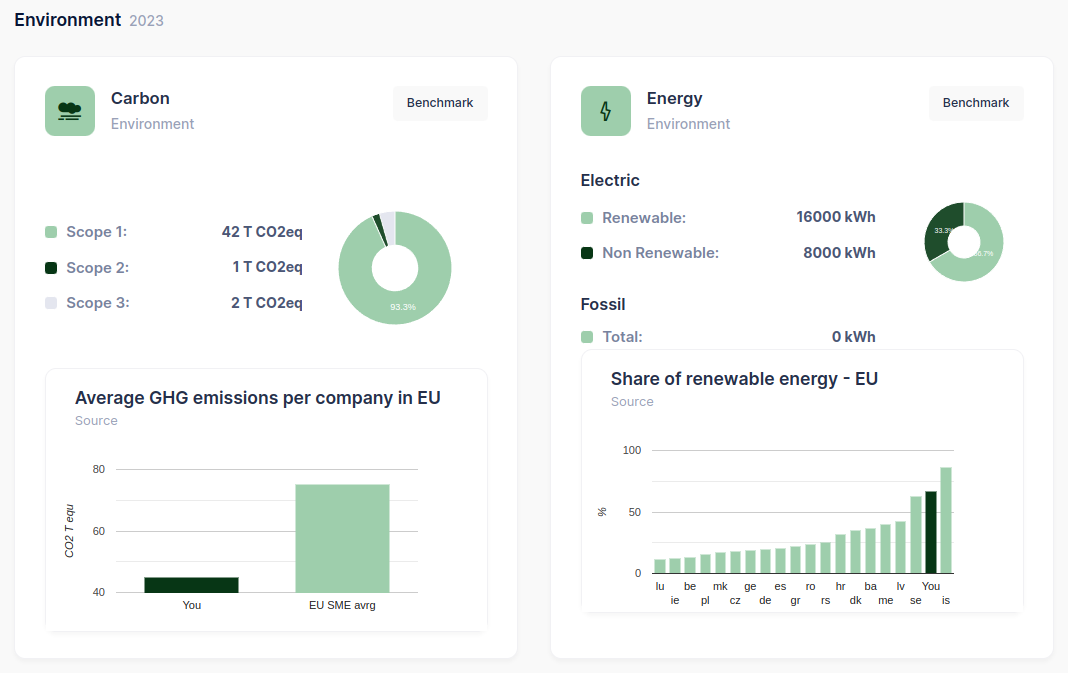This screenshot has height=673, width=1068.
Task: Click the Scope 2 dark green swatch
Action: click(x=51, y=268)
